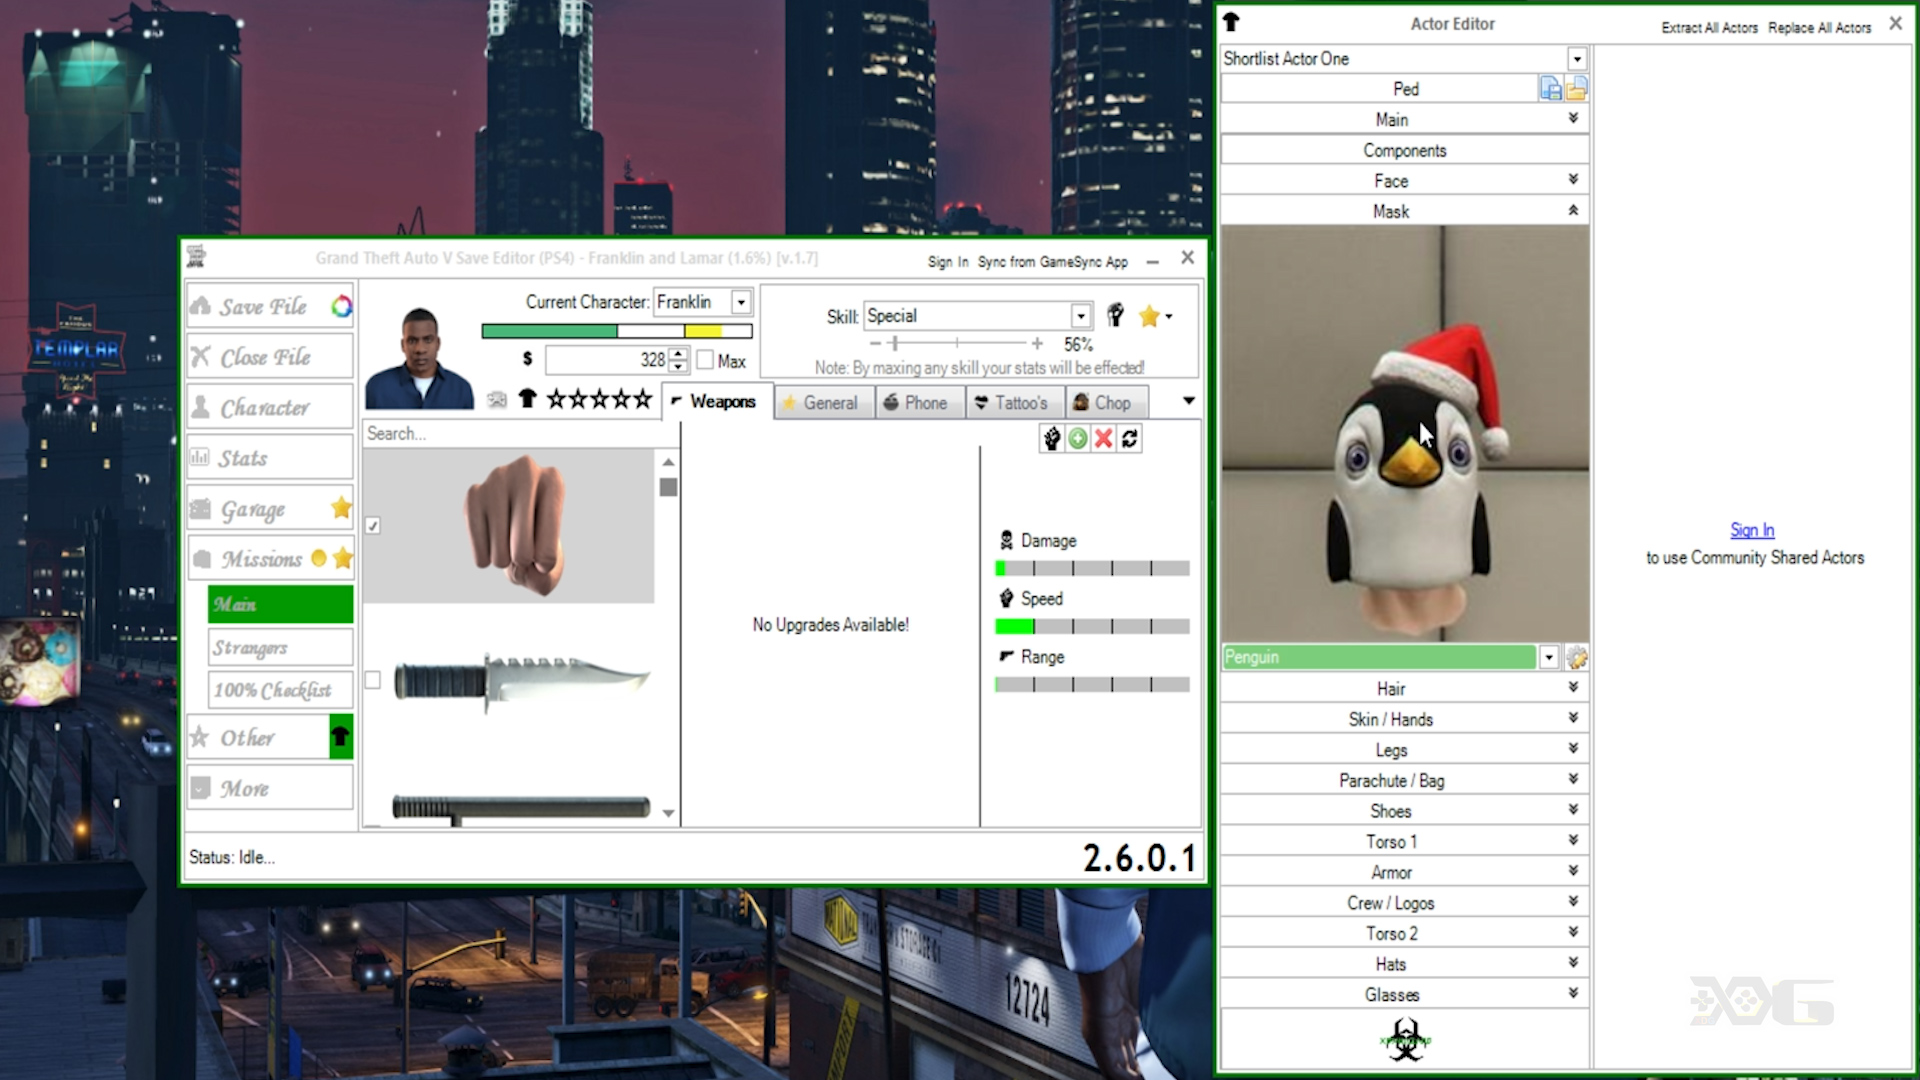Viewport: 1920px width, 1080px height.
Task: Open the Franklin character dropdown
Action: [x=740, y=301]
